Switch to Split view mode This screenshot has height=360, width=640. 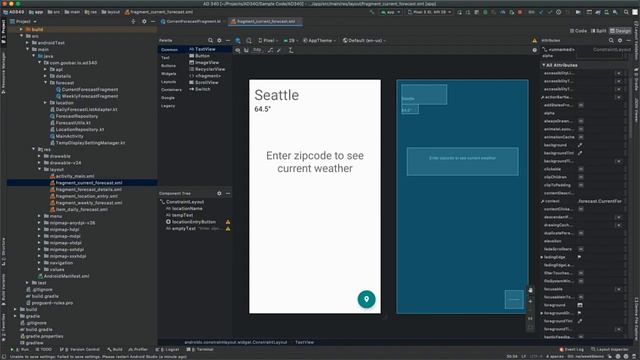point(598,31)
